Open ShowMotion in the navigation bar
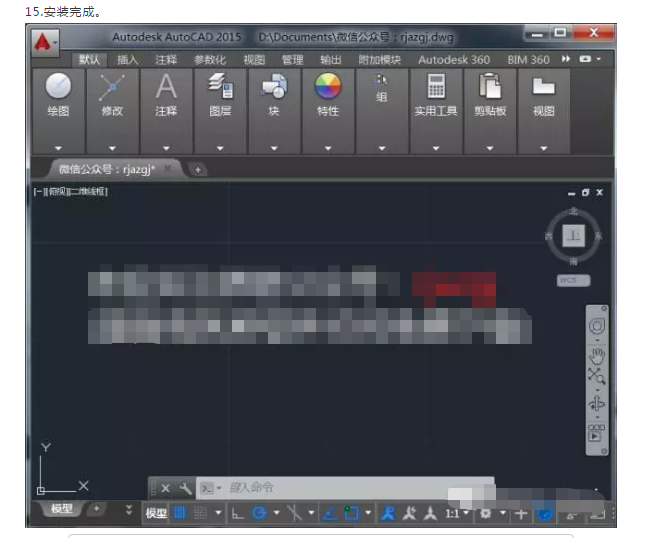This screenshot has width=662, height=538. pos(596,434)
